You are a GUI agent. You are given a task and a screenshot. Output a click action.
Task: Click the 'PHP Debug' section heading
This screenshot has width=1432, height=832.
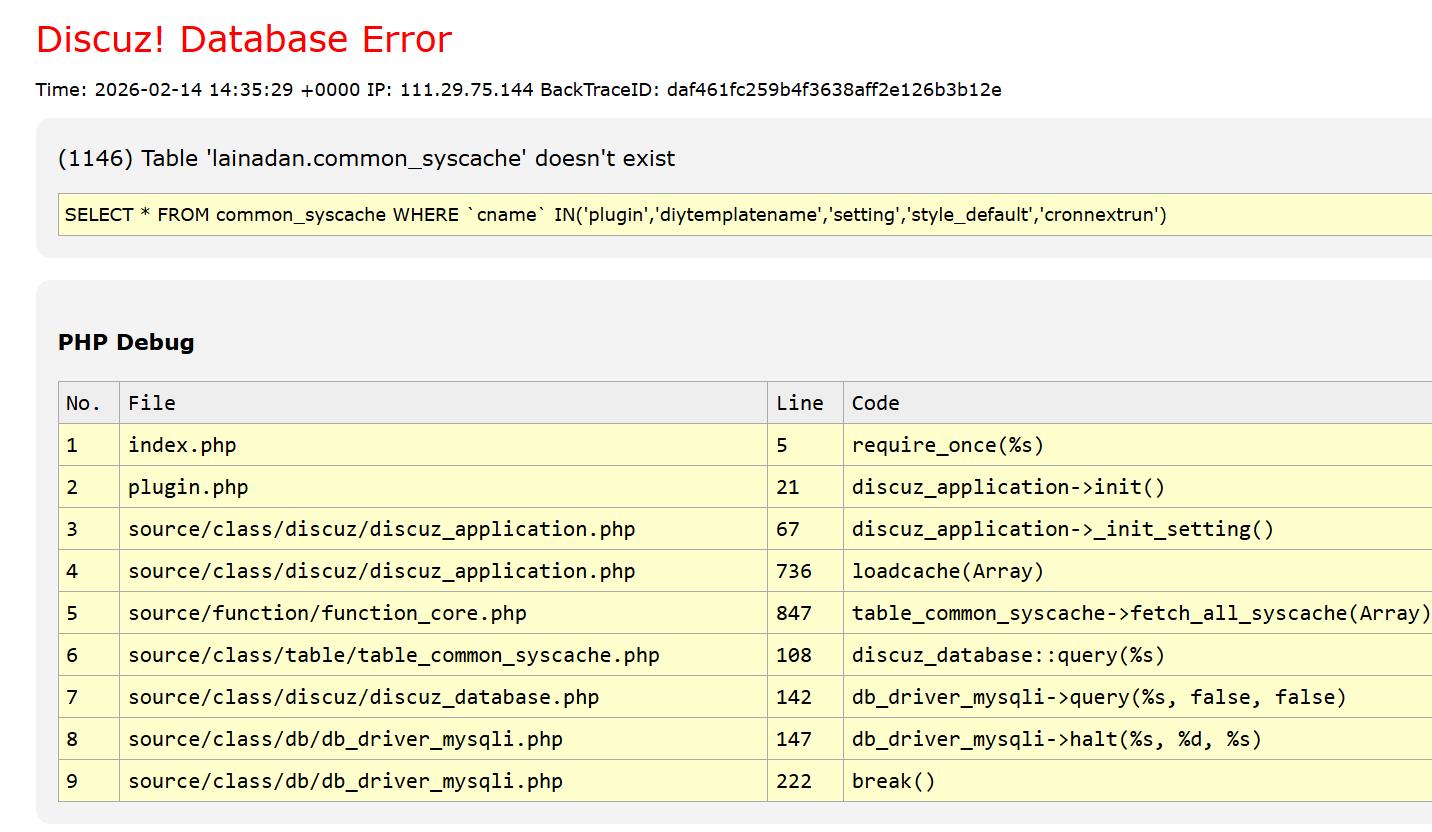126,342
